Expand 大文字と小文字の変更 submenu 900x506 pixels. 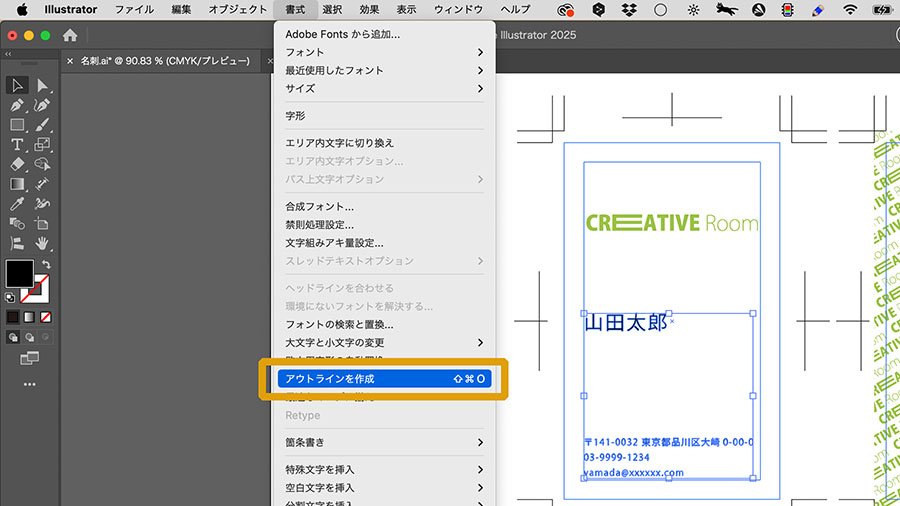384,342
